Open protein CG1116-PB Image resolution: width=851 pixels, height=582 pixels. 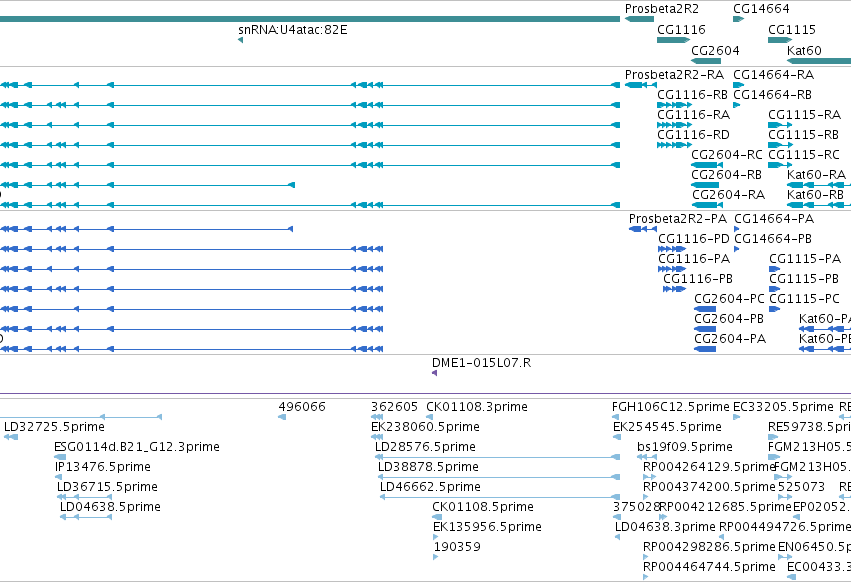point(675,289)
